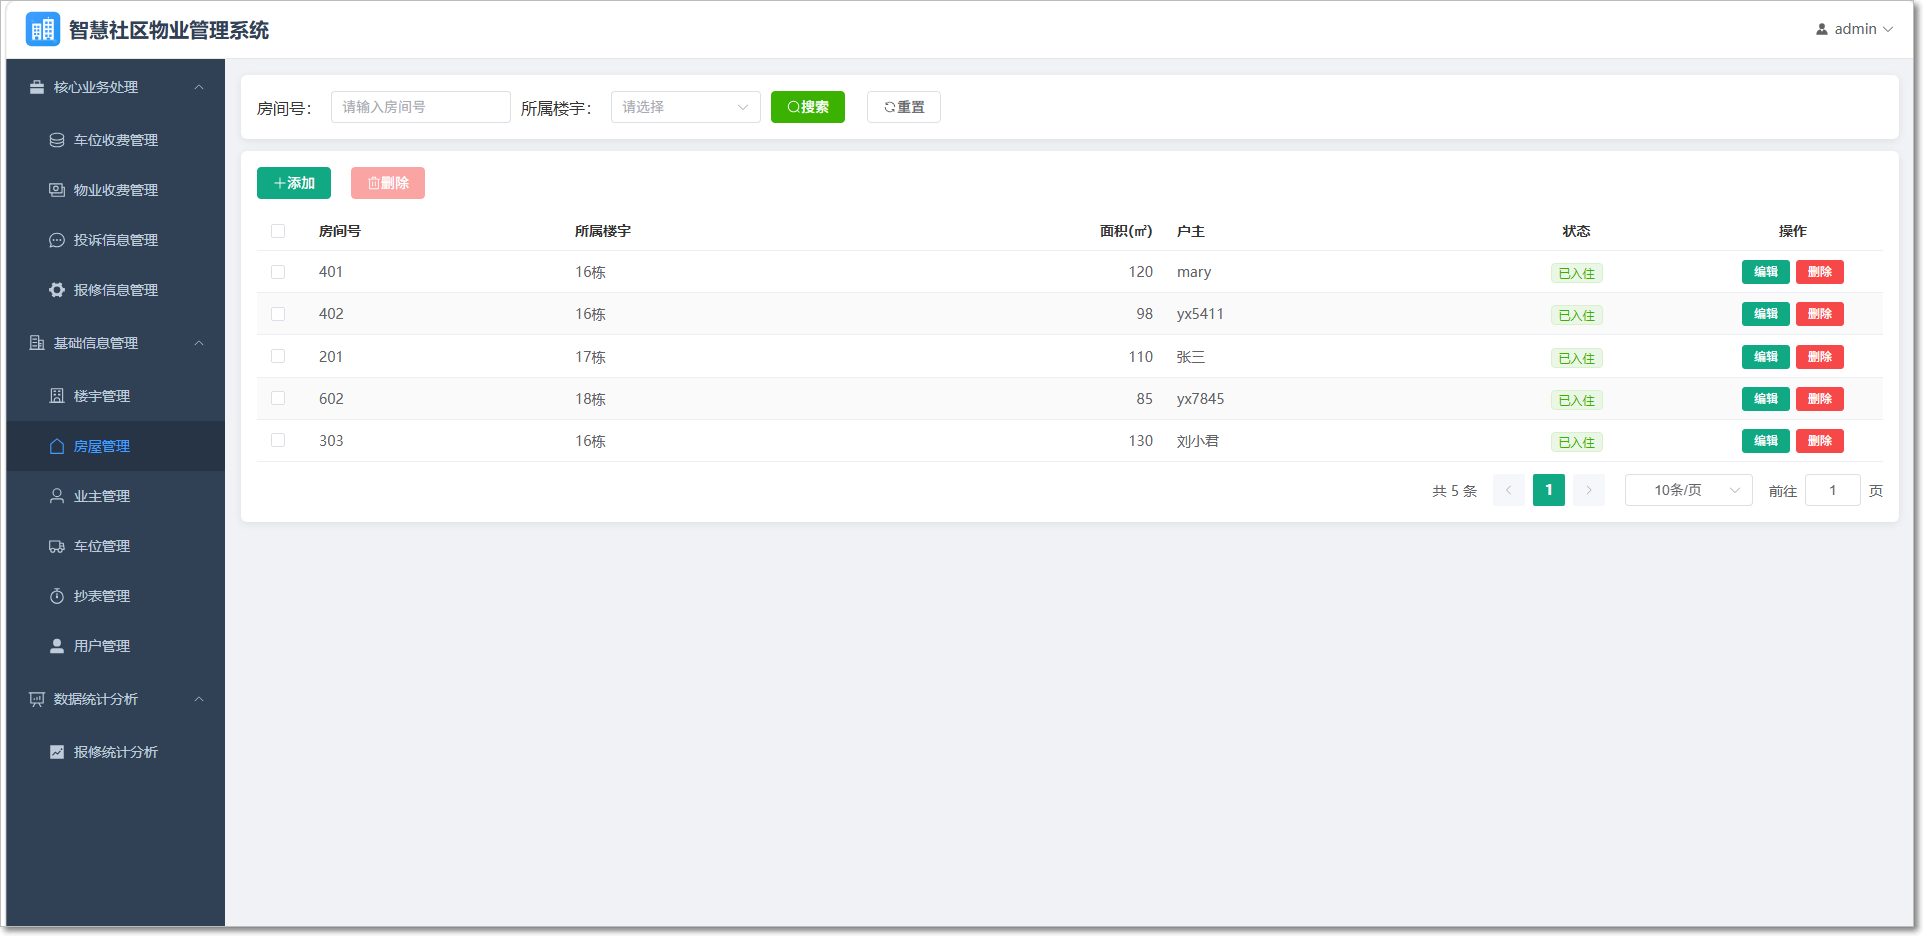Check the box for room 602
The width and height of the screenshot is (1923, 936).
tap(278, 398)
